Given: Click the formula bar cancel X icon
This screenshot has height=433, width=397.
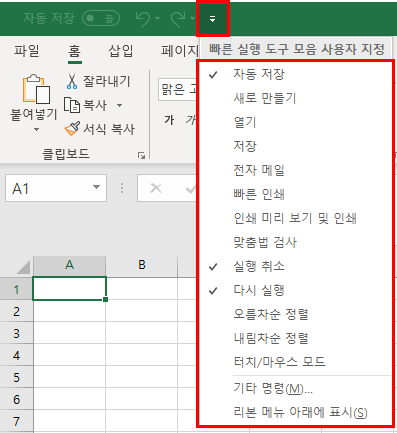Looking at the screenshot, I should (156, 188).
